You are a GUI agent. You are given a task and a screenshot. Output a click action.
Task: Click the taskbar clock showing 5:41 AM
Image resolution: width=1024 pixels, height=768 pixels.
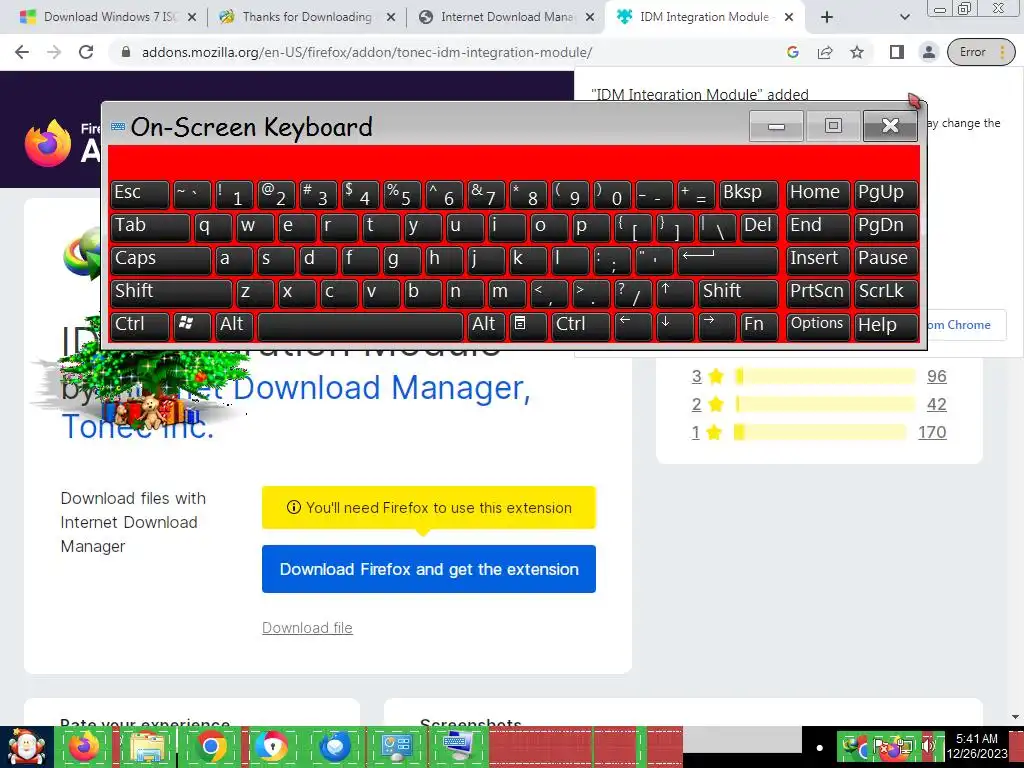point(977,746)
